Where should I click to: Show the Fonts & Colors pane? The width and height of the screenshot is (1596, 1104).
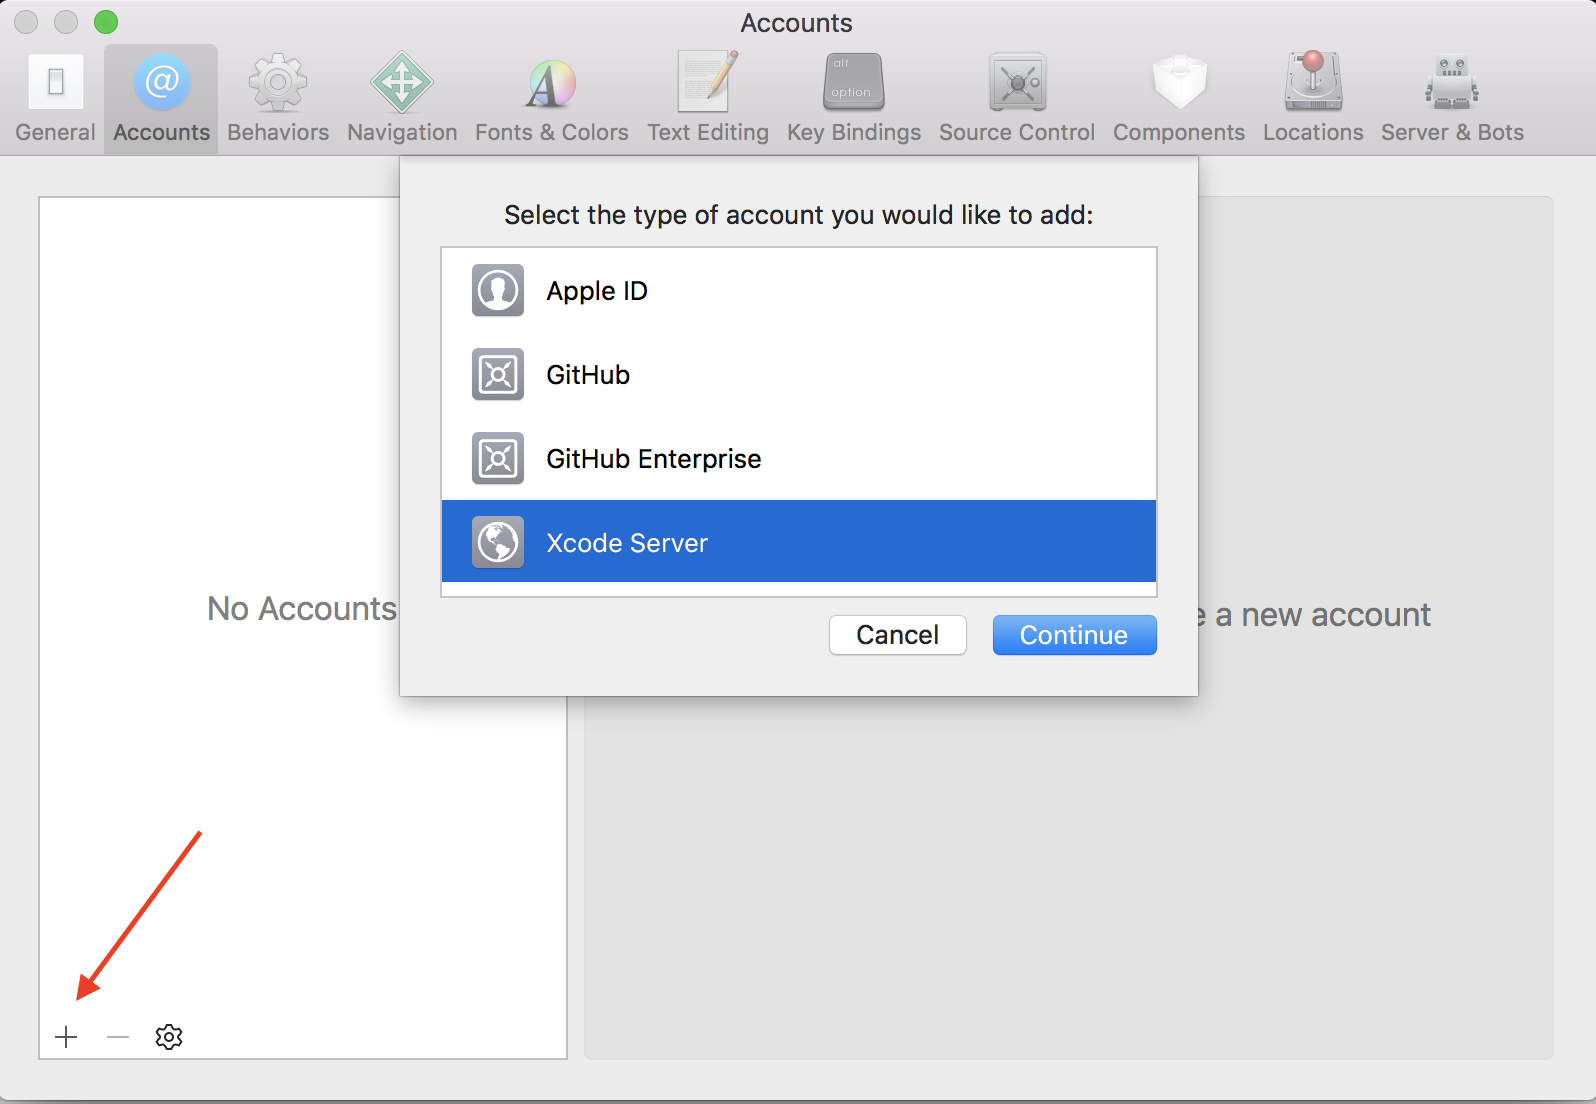tap(552, 99)
